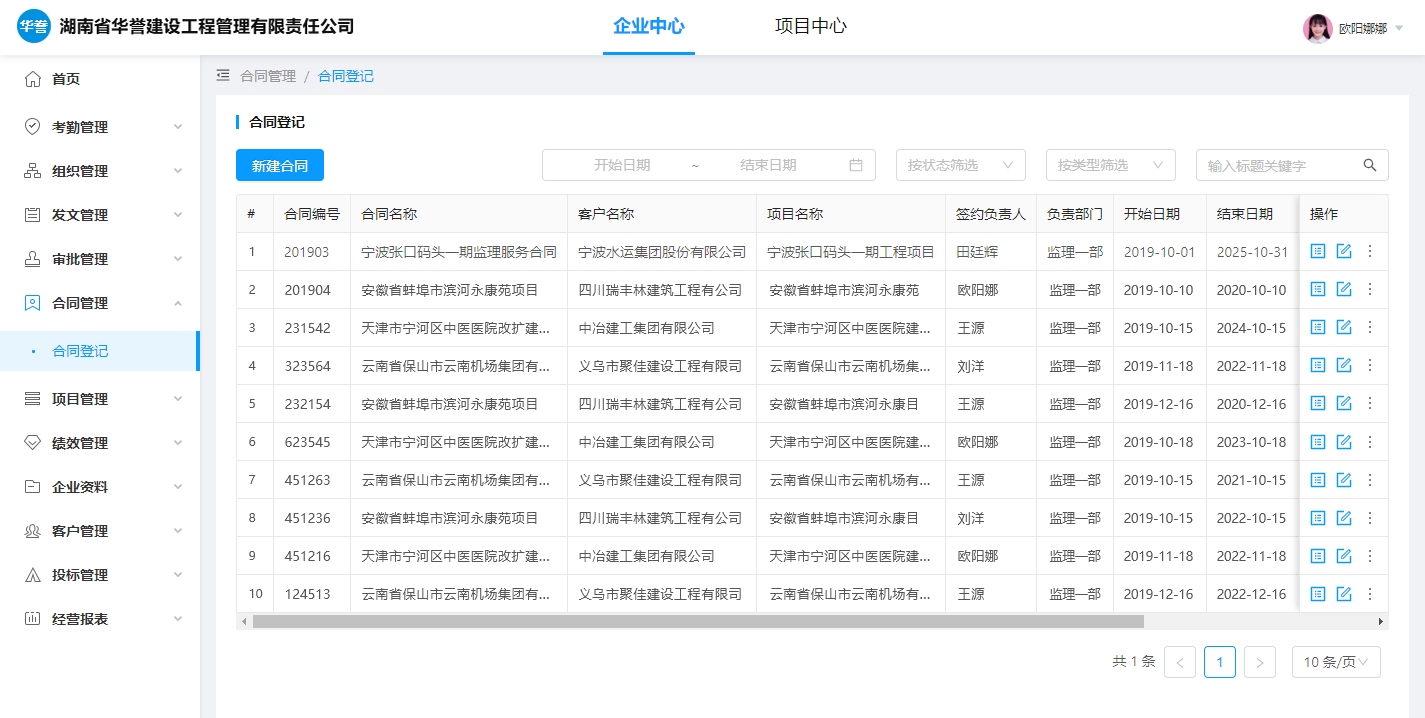Click the search magnifier icon in the keyword field

1370,165
